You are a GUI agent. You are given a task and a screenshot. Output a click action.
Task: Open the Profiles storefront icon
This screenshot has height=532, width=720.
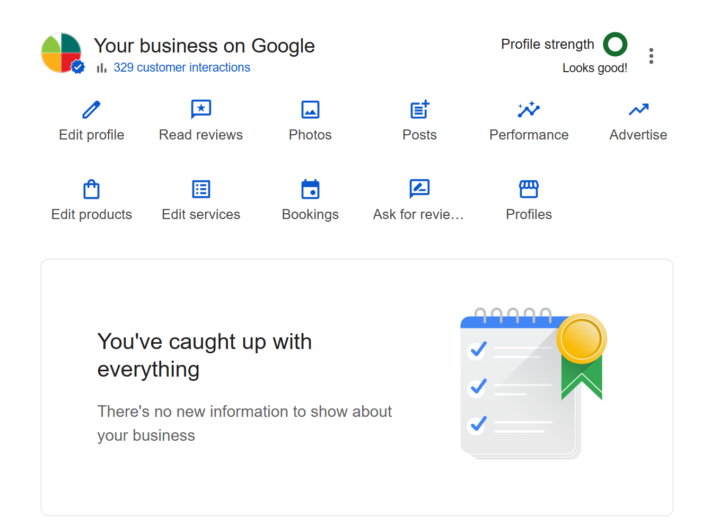pyautogui.click(x=529, y=189)
